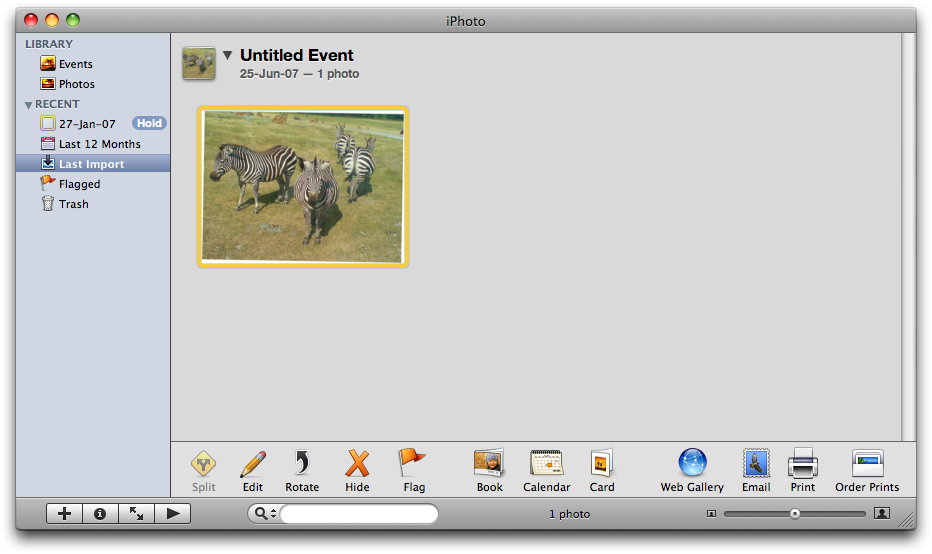Image resolution: width=932 pixels, height=554 pixels.
Task: Flag the zebra photo
Action: coord(413,463)
